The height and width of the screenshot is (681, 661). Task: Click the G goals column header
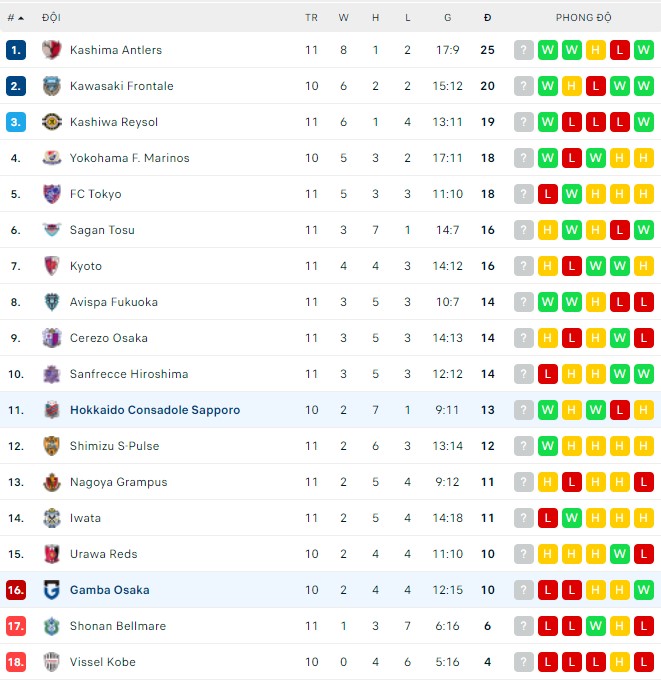click(447, 18)
